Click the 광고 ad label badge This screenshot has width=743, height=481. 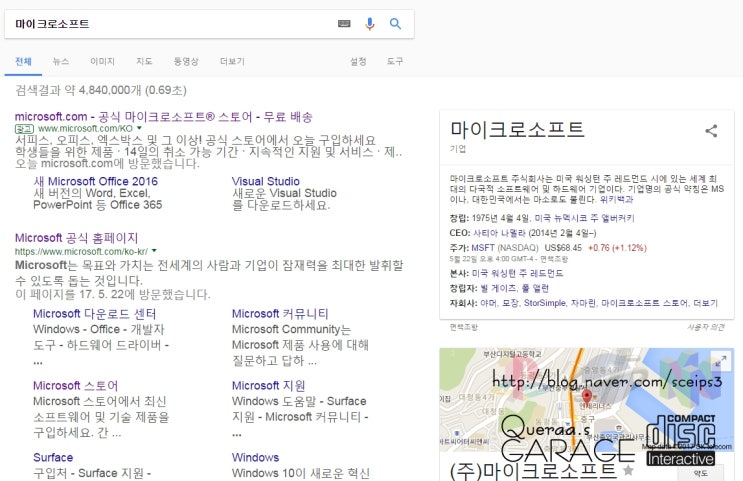pyautogui.click(x=24, y=128)
